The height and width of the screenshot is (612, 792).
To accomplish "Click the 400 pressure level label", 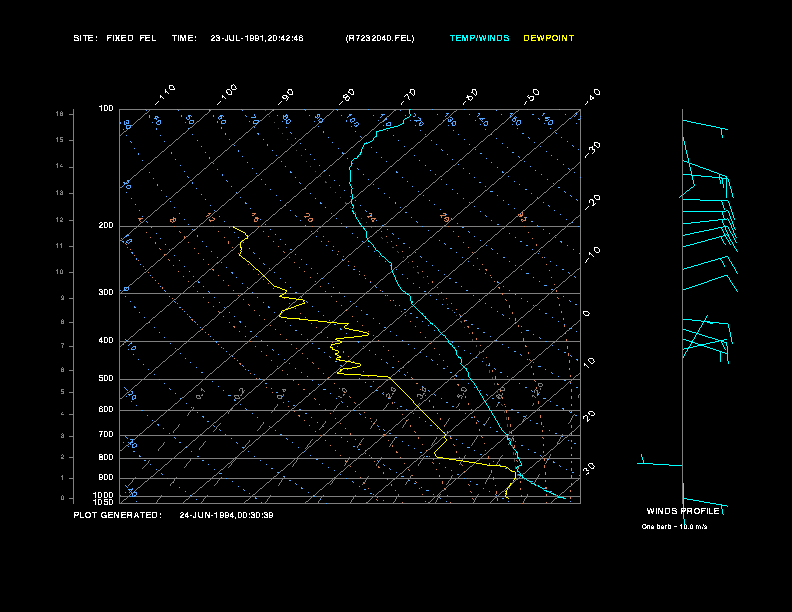I will [x=106, y=340].
